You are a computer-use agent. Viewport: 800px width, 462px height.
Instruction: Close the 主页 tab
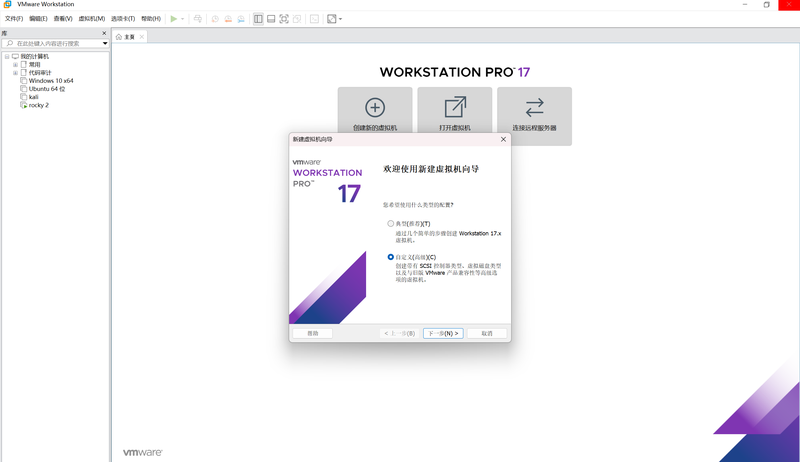point(142,37)
